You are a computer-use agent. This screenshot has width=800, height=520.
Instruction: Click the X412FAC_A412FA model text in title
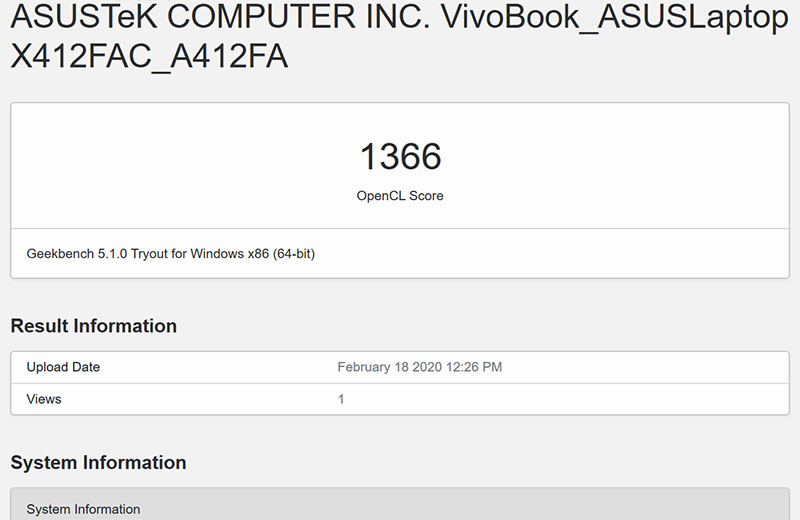pos(149,57)
